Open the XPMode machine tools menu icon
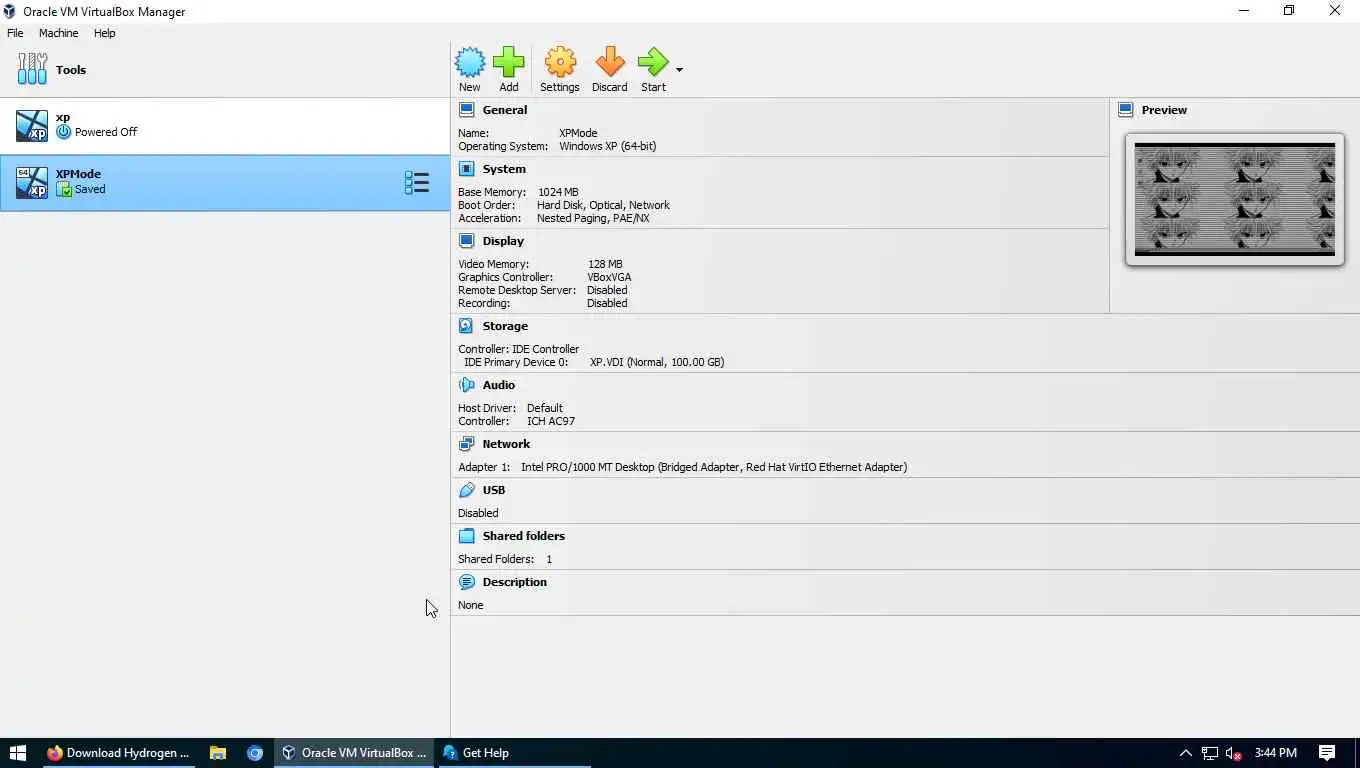This screenshot has width=1360, height=768. (x=417, y=182)
